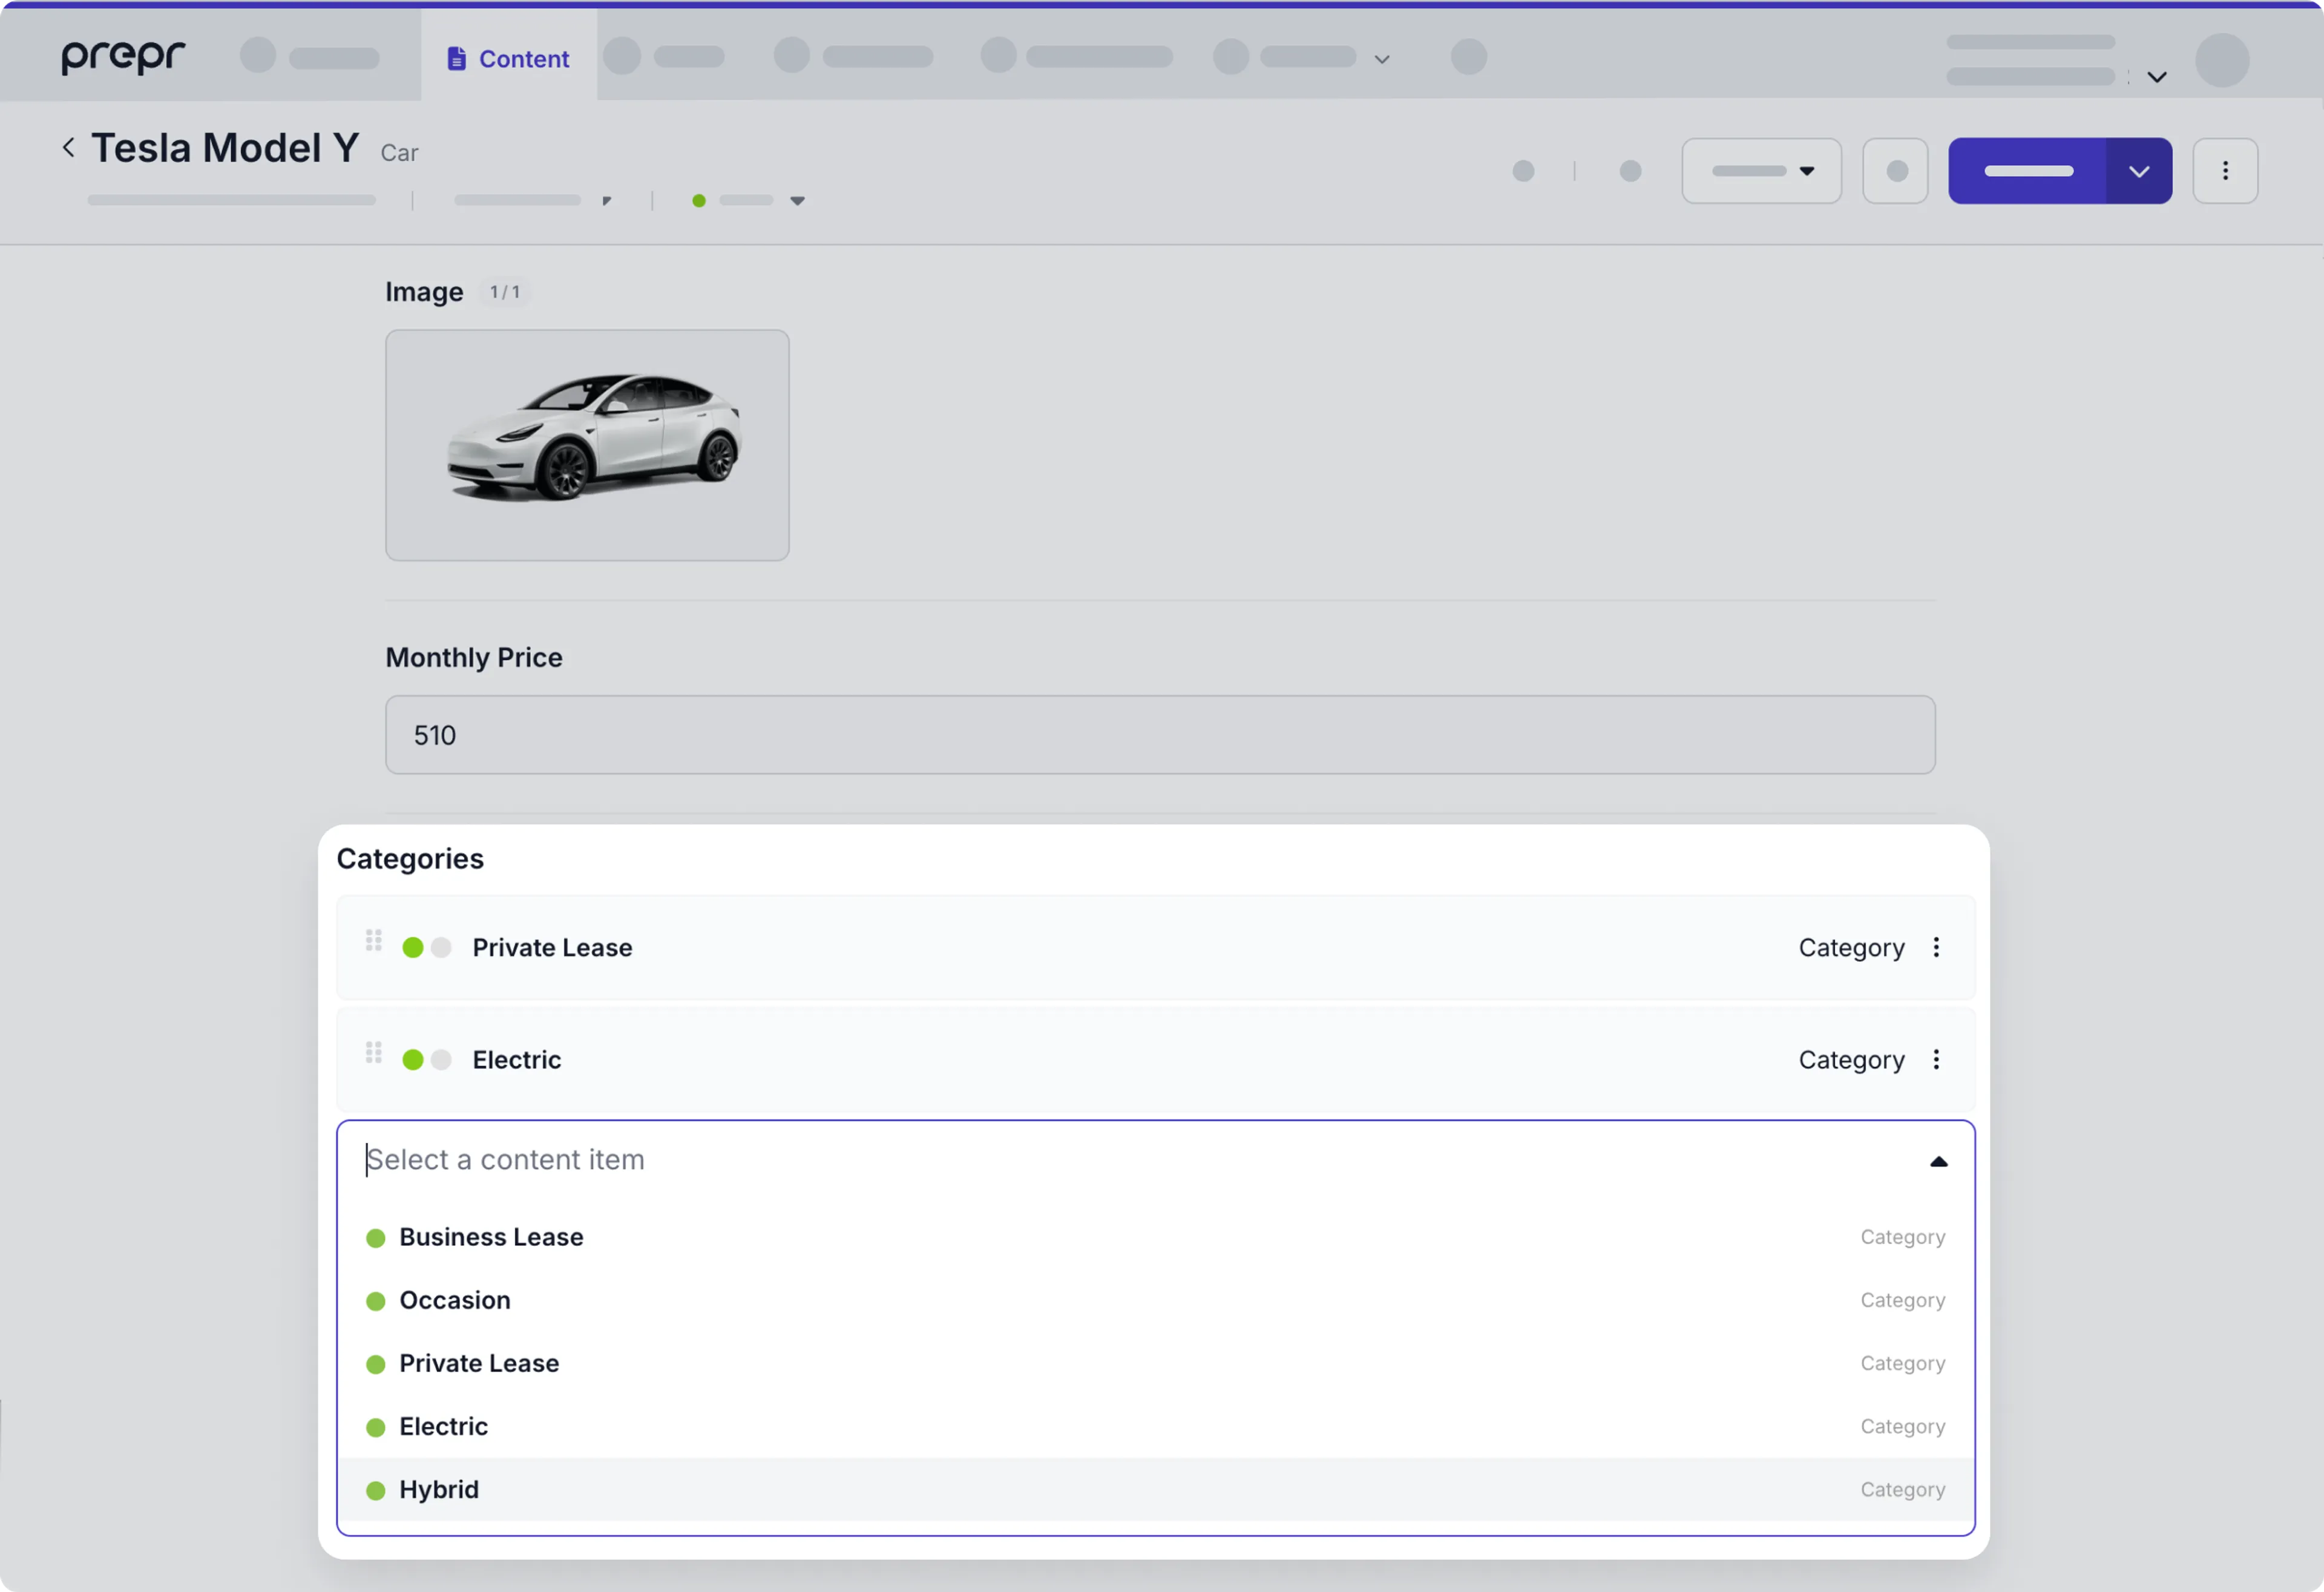This screenshot has width=2324, height=1592.
Task: Open the kebab menu for the Private Lease category
Action: point(1936,947)
